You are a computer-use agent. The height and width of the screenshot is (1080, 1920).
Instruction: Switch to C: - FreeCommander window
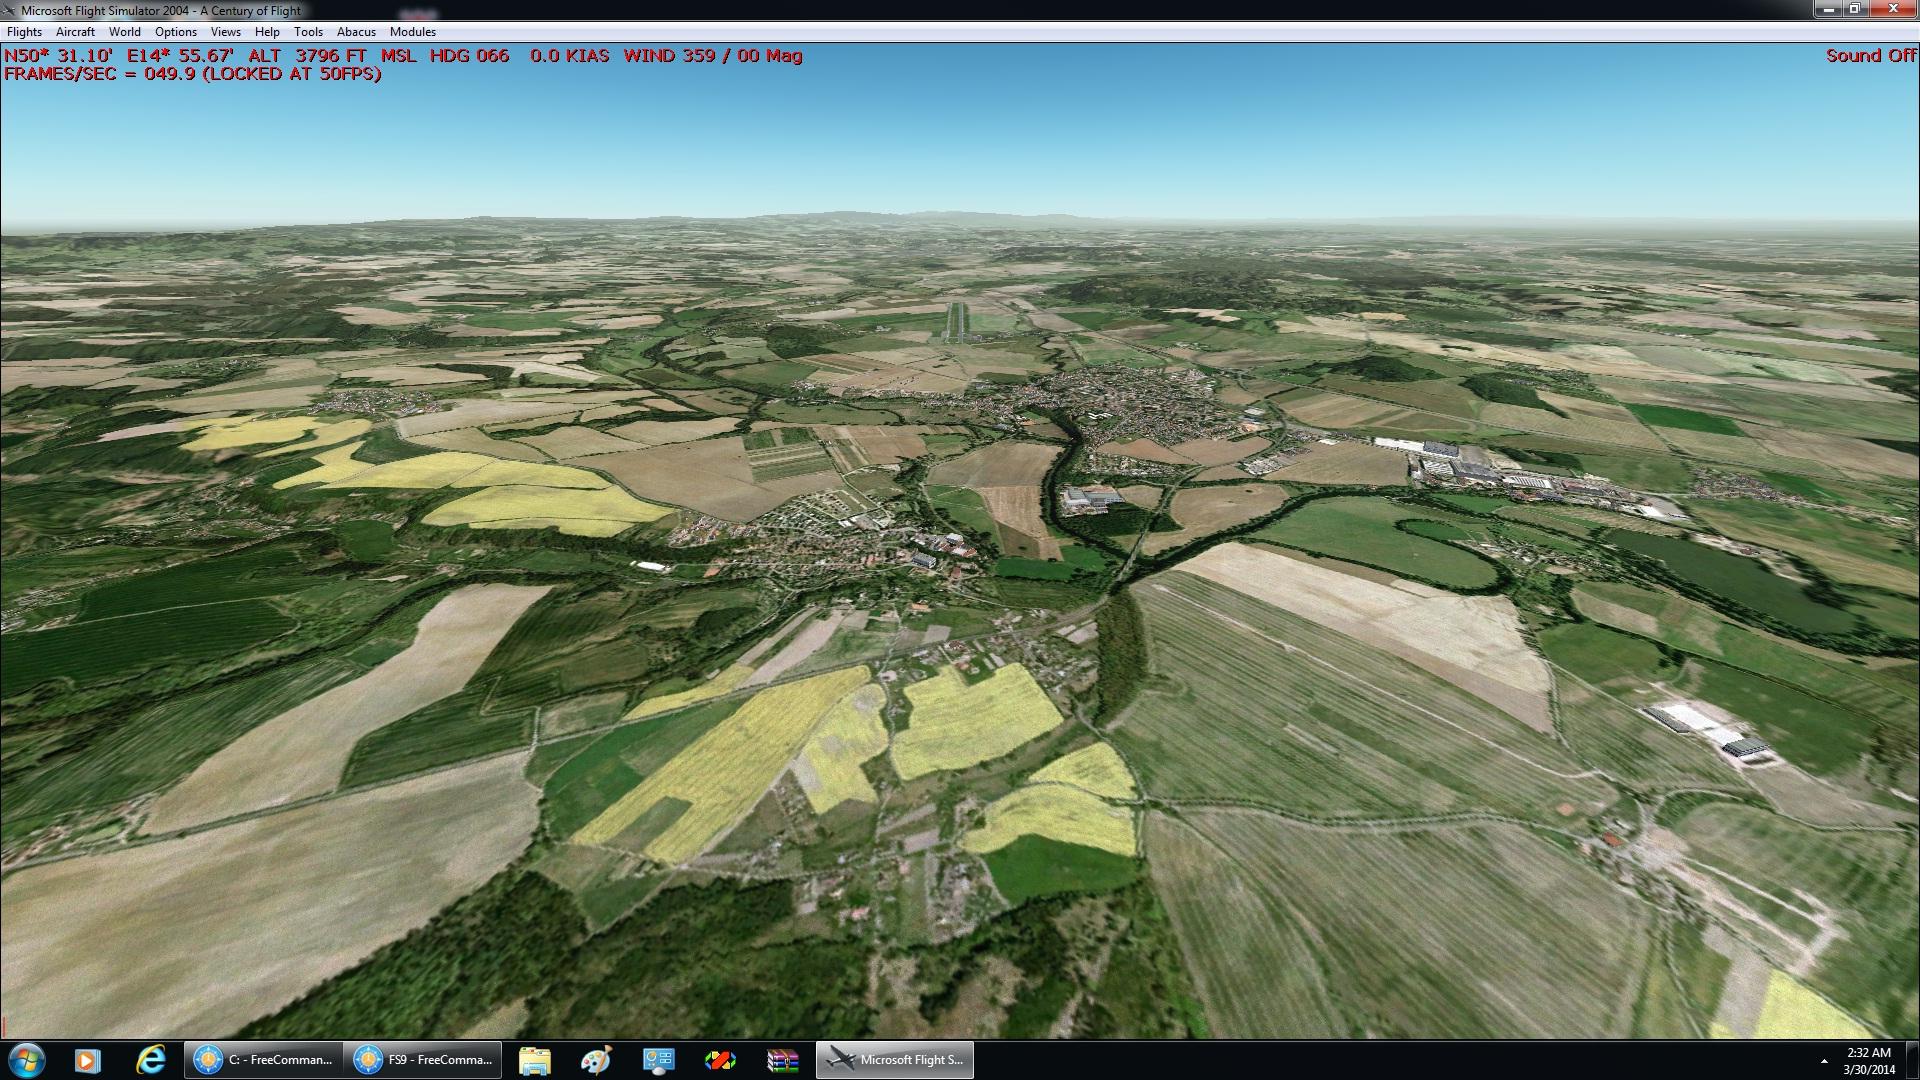click(x=263, y=1060)
